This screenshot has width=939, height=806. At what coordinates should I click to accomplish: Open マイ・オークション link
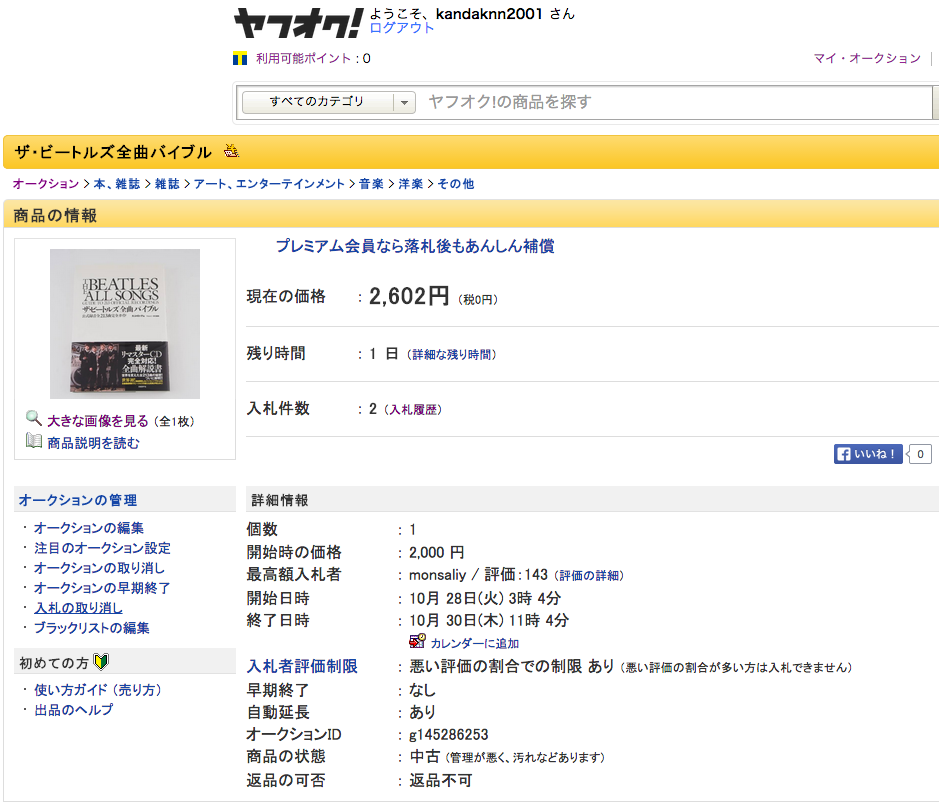[x=867, y=58]
